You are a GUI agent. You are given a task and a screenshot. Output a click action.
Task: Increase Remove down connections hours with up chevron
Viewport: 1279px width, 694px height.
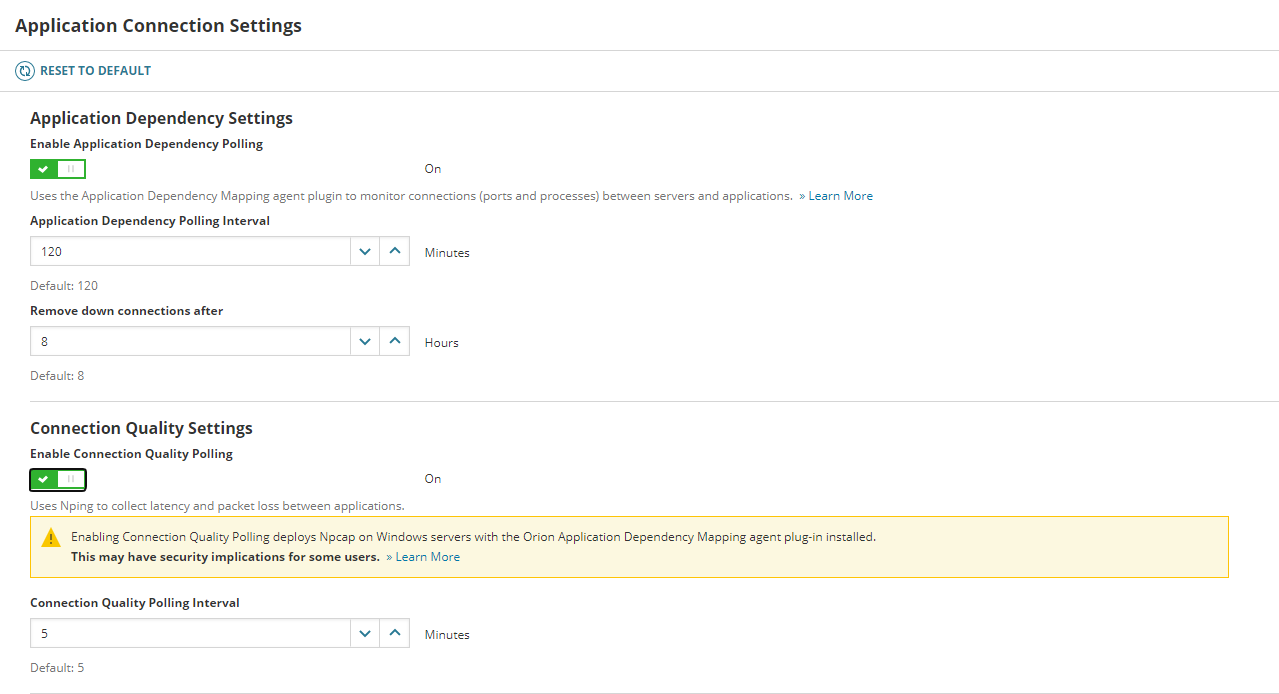pyautogui.click(x=395, y=341)
